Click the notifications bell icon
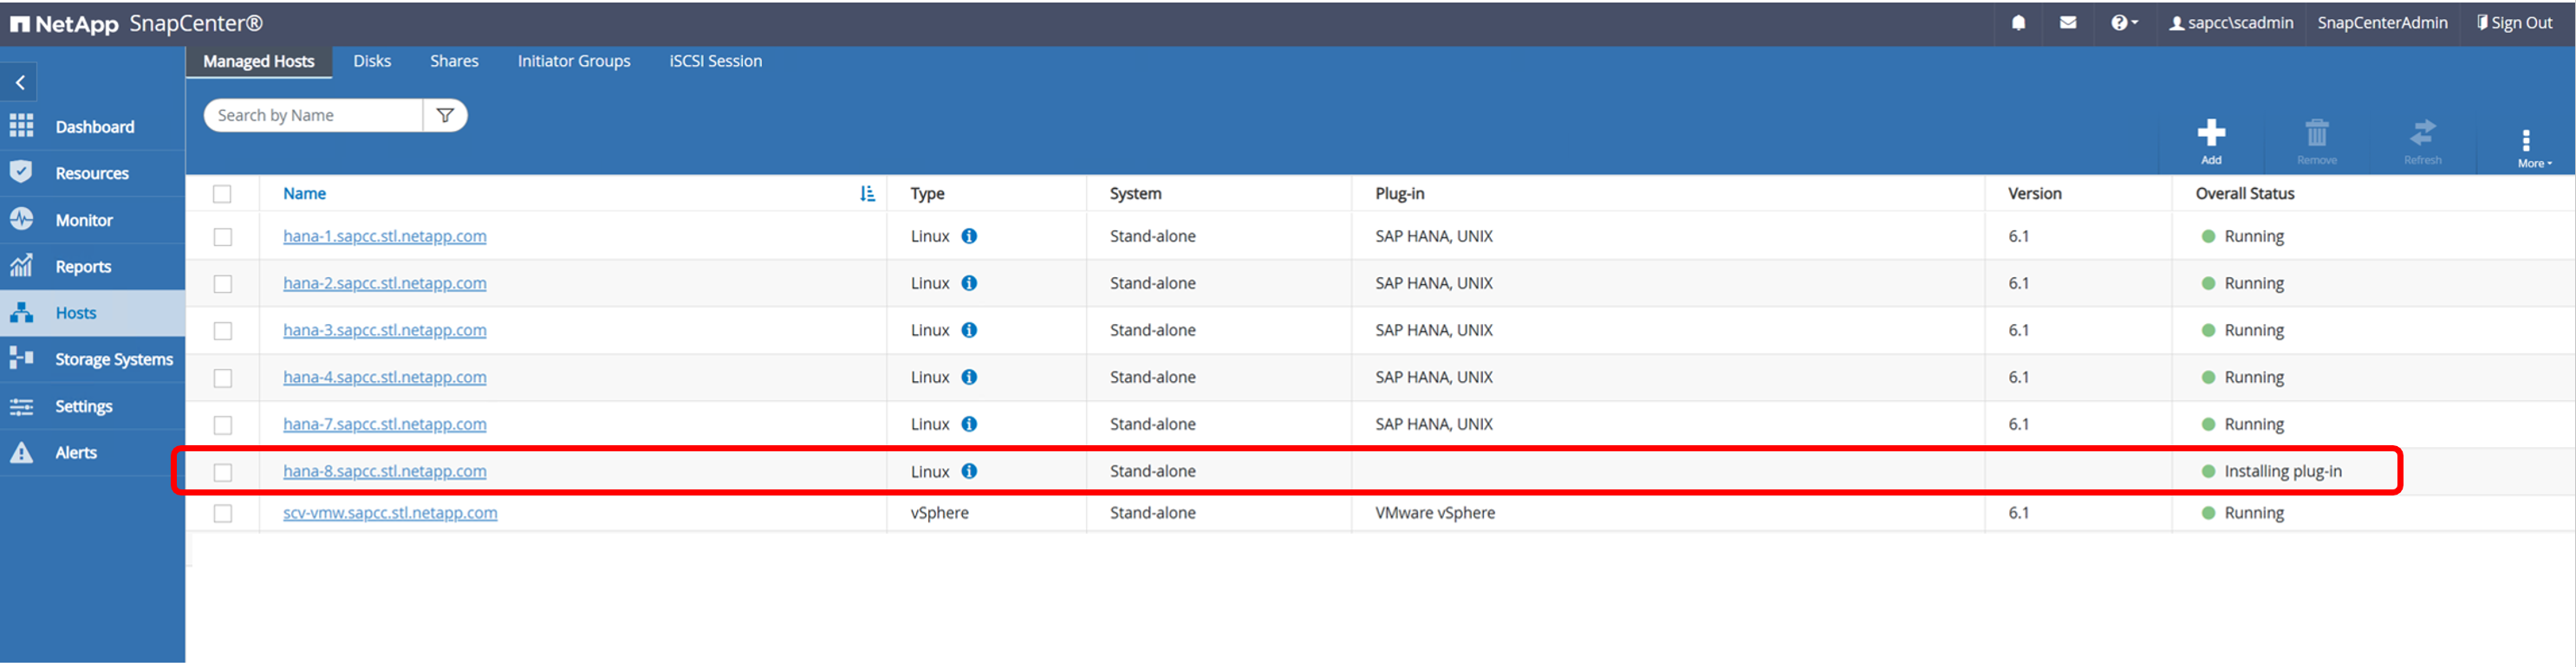Viewport: 2576px width, 667px height. 2018,23
